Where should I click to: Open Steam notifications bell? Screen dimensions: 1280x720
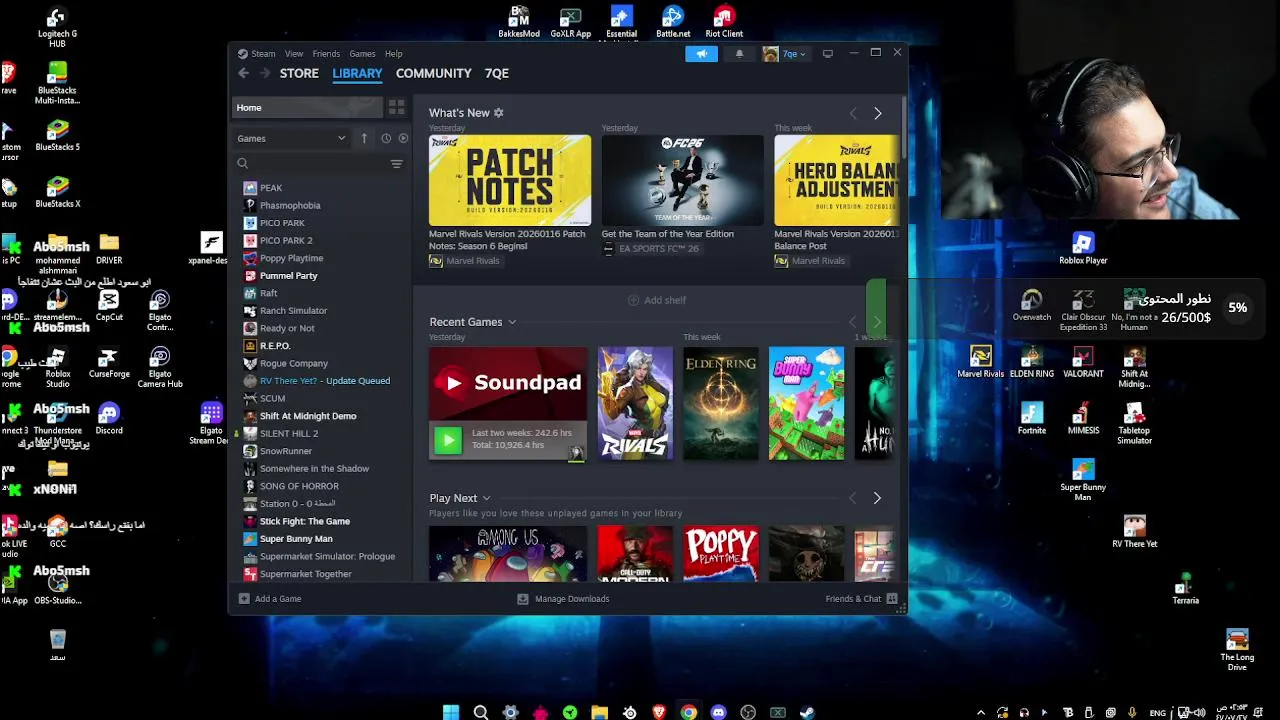739,54
